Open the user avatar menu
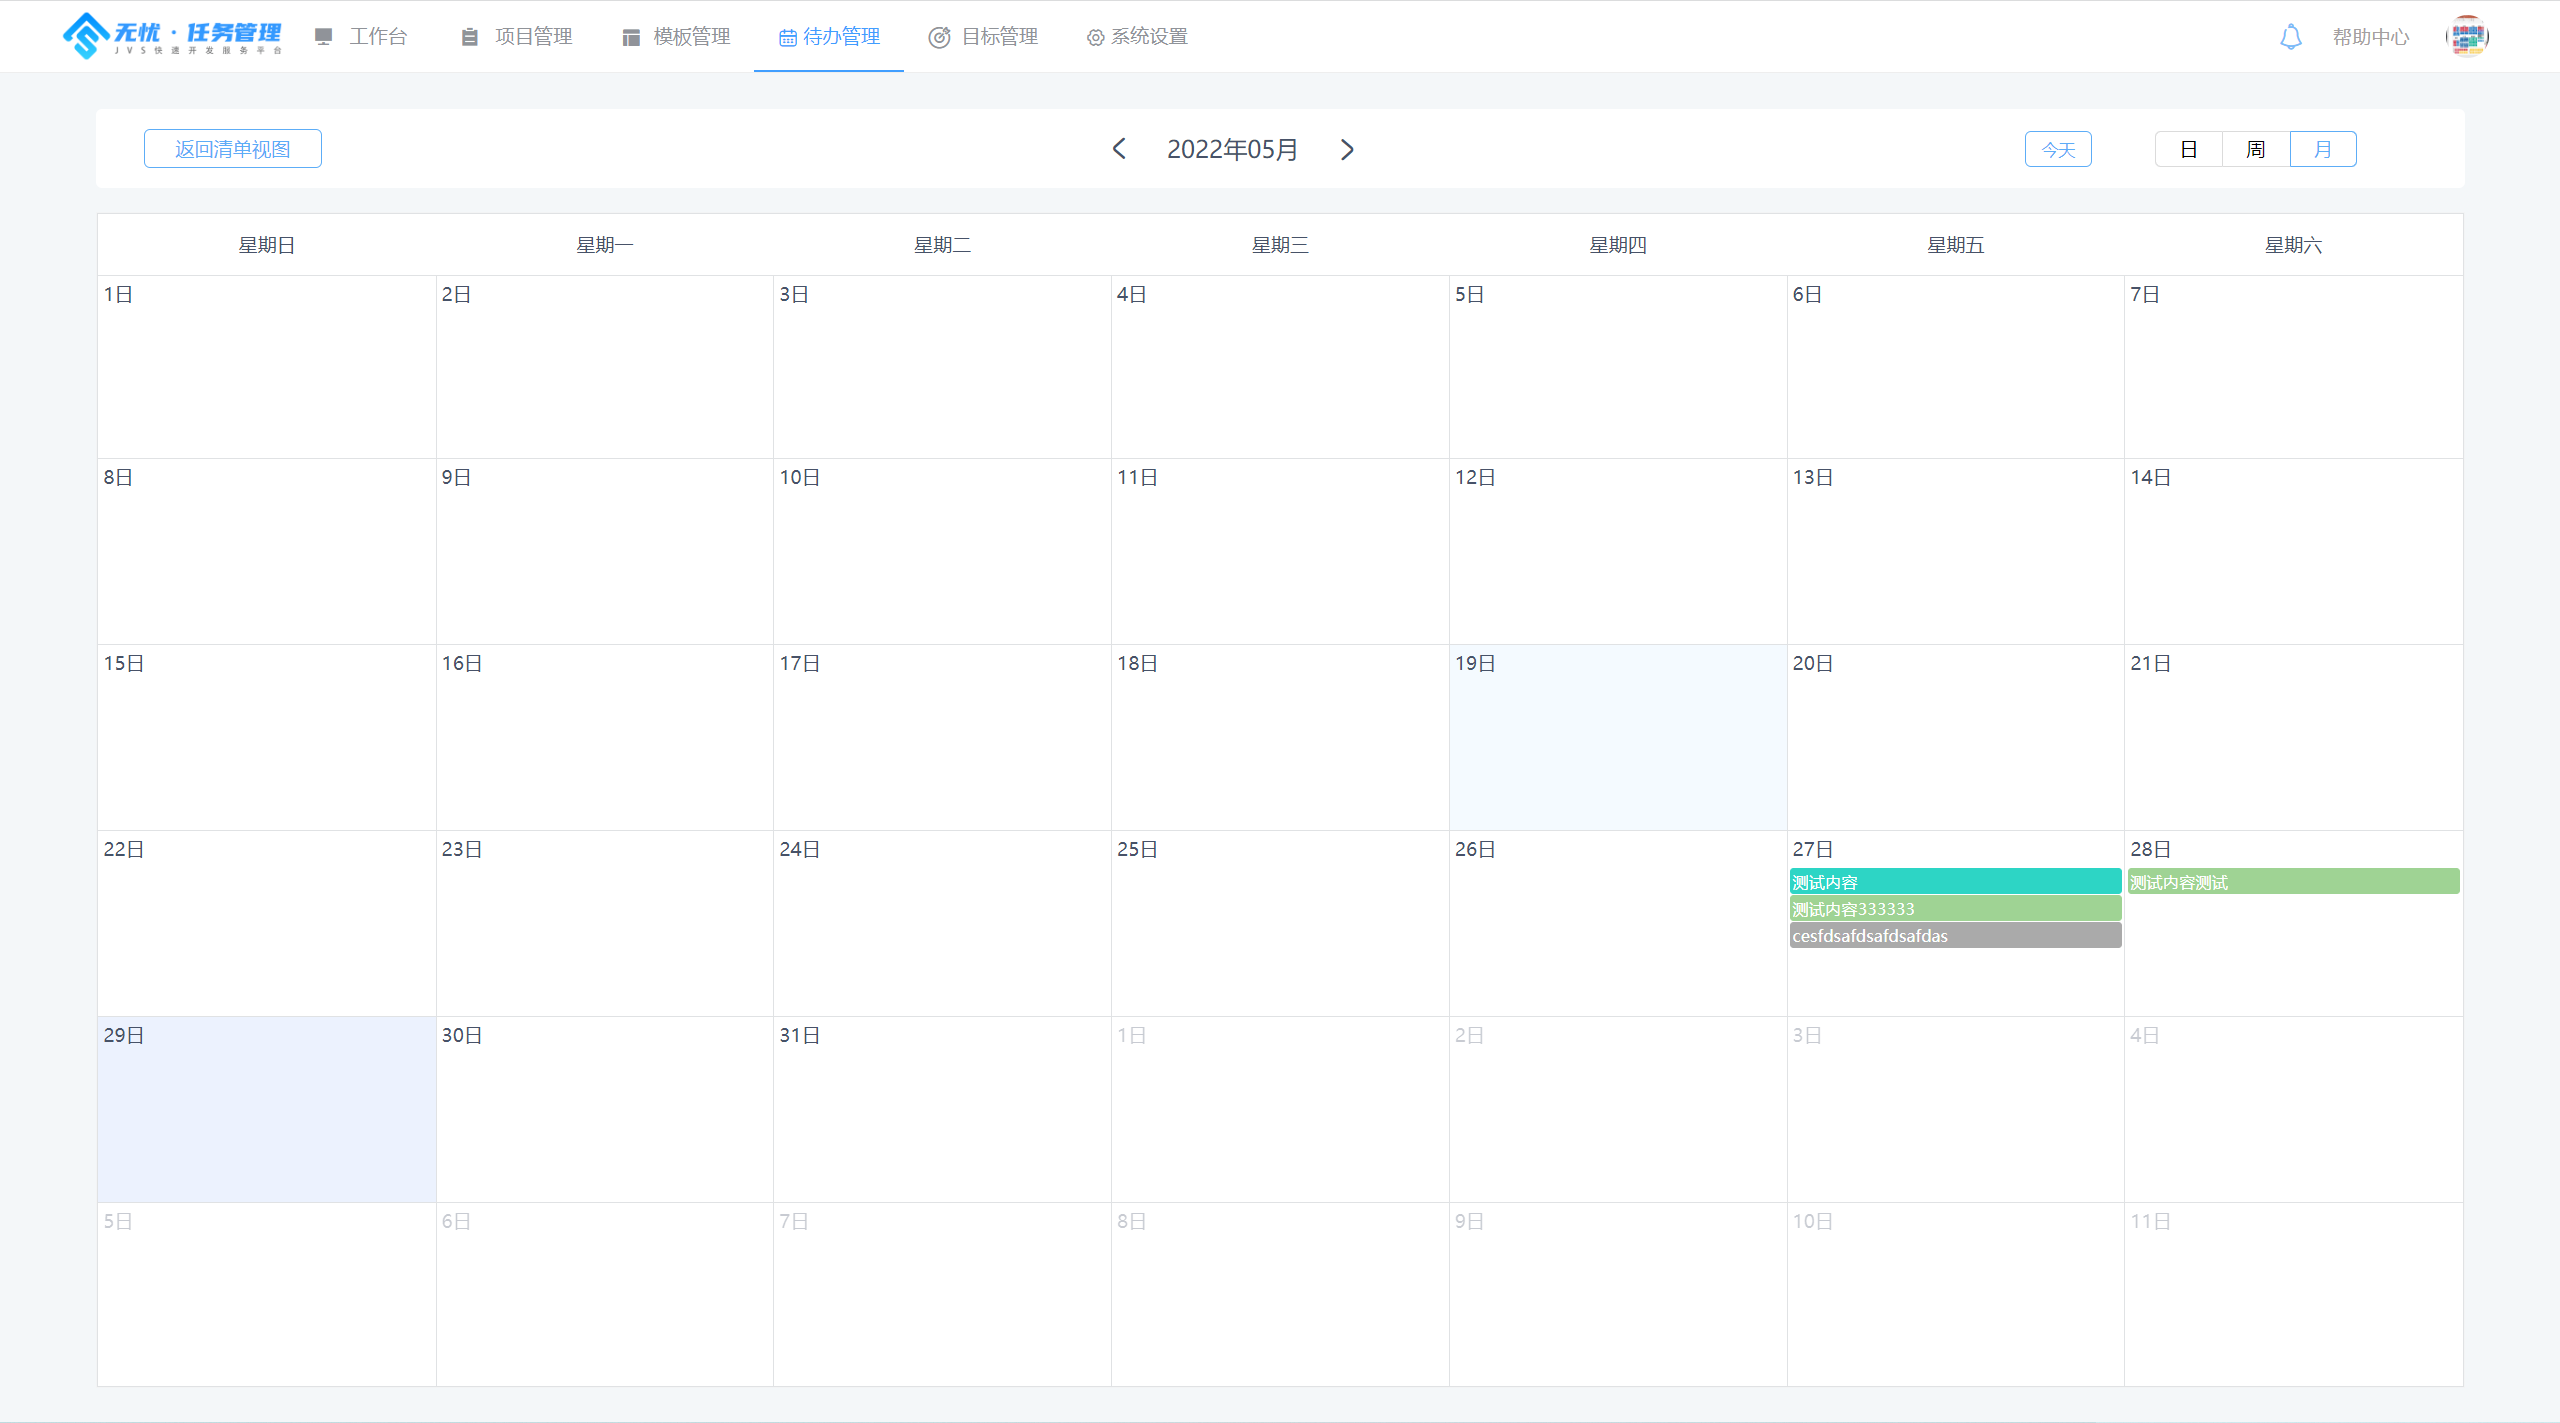The image size is (2560, 1423). click(x=2467, y=37)
